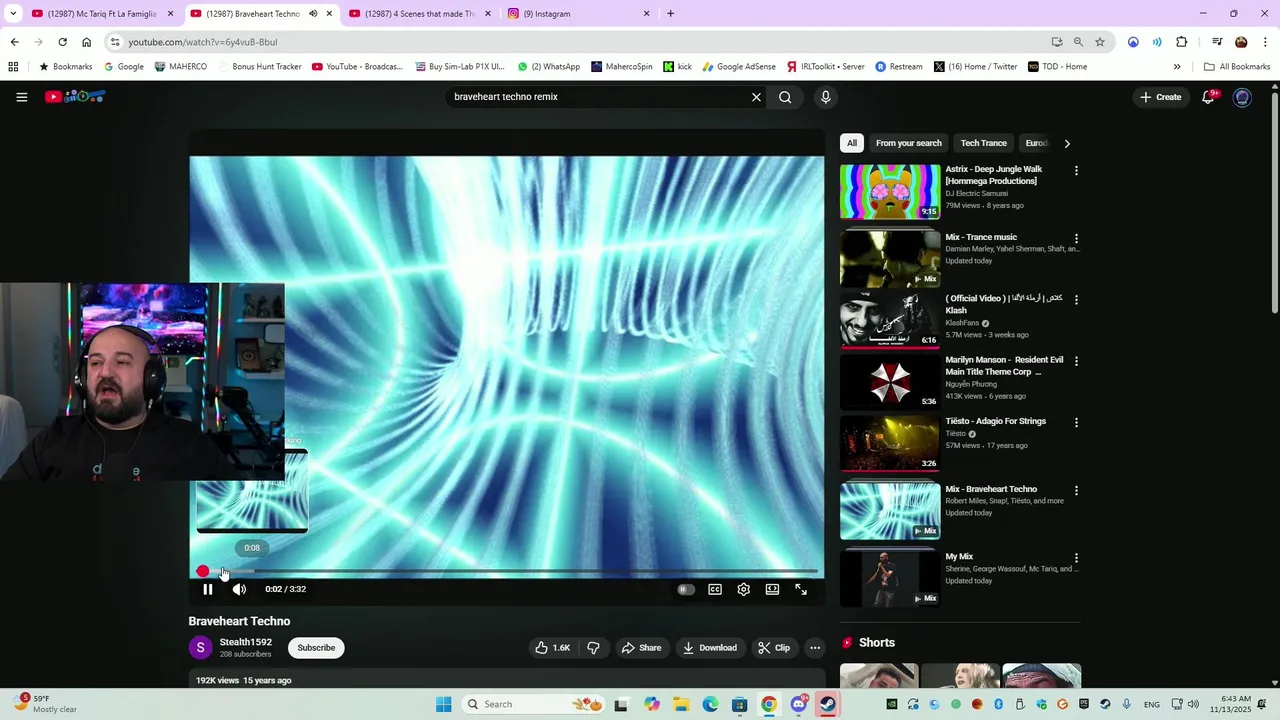The image size is (1280, 720).
Task: Open the weather widget in taskbar
Action: click(45, 704)
